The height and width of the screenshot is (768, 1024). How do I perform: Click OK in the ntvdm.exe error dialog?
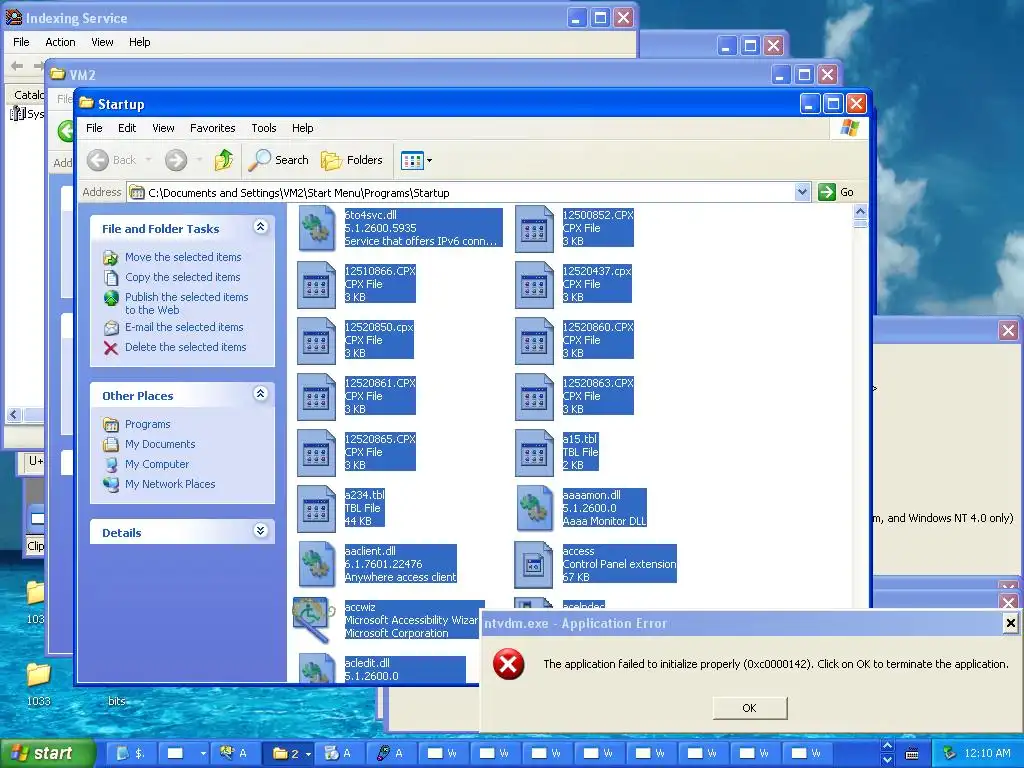pos(750,708)
